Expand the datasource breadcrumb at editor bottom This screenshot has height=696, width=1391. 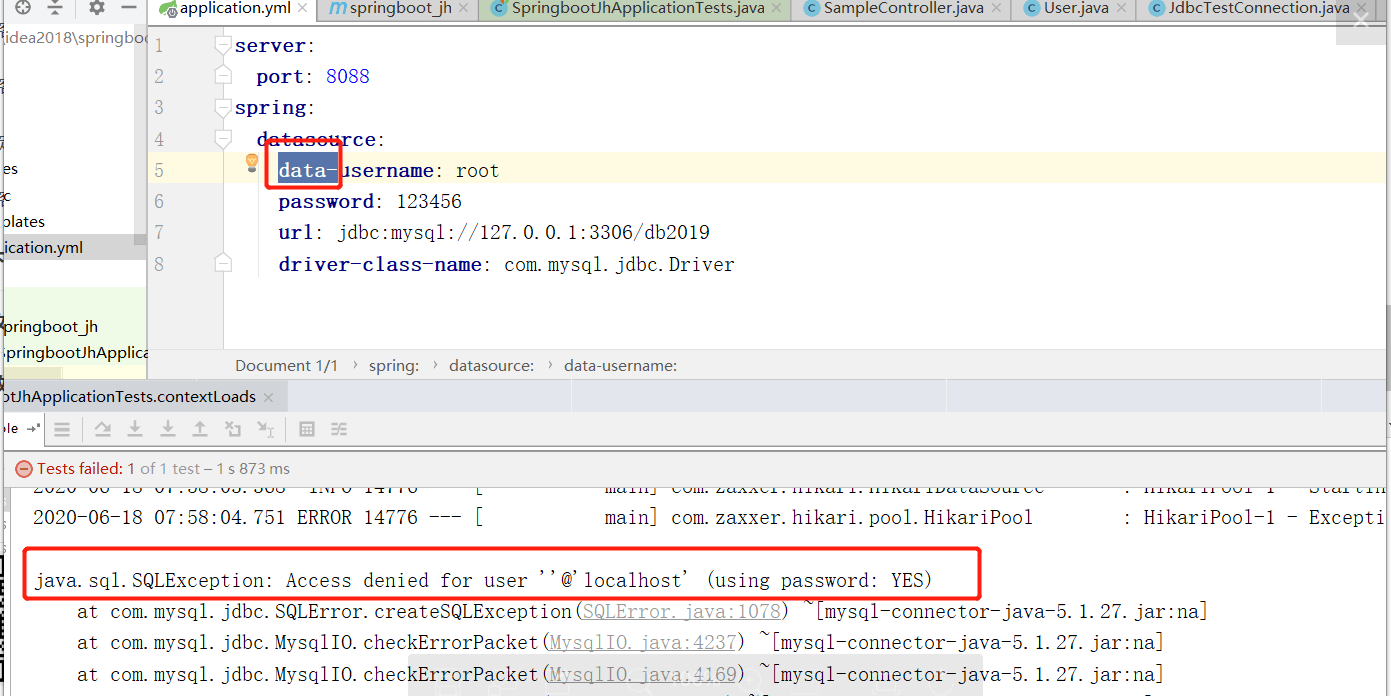[492, 365]
